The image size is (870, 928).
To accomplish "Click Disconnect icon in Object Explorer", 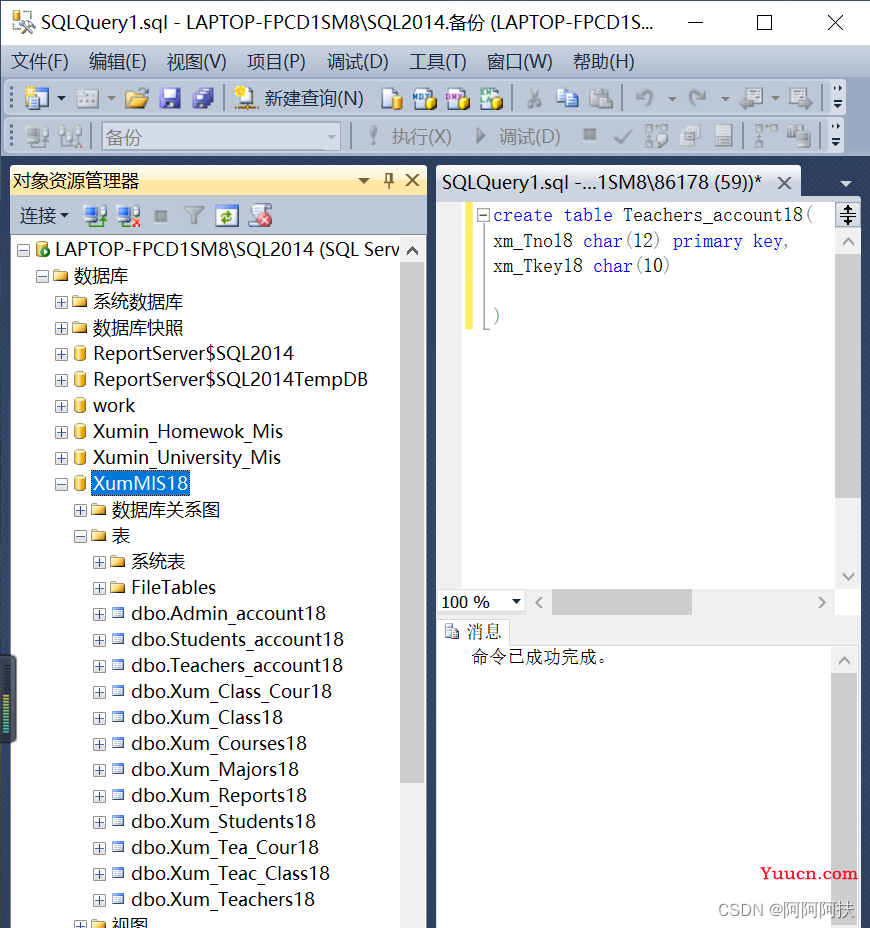I will pos(128,215).
